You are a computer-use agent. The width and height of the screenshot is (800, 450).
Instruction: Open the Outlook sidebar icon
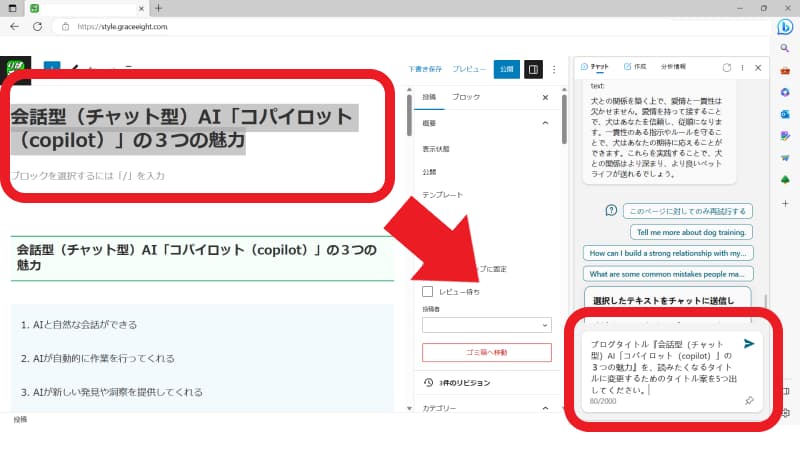(785, 114)
